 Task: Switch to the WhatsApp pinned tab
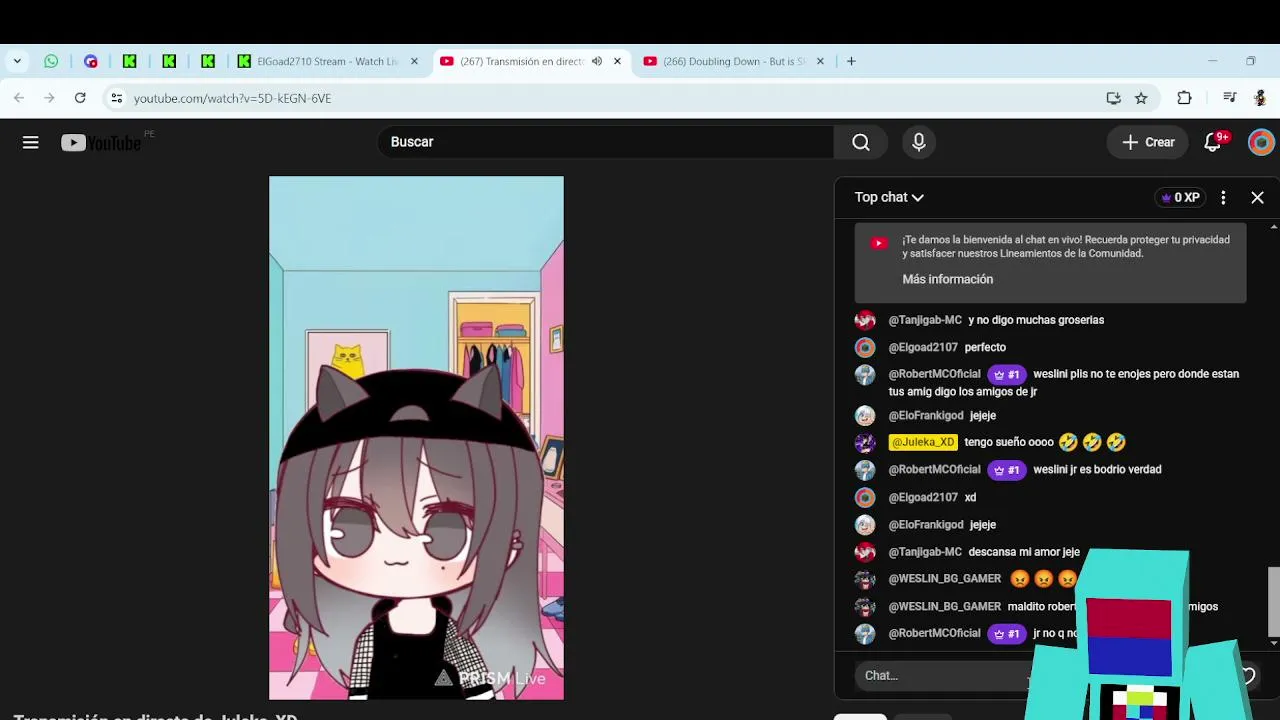click(x=51, y=61)
